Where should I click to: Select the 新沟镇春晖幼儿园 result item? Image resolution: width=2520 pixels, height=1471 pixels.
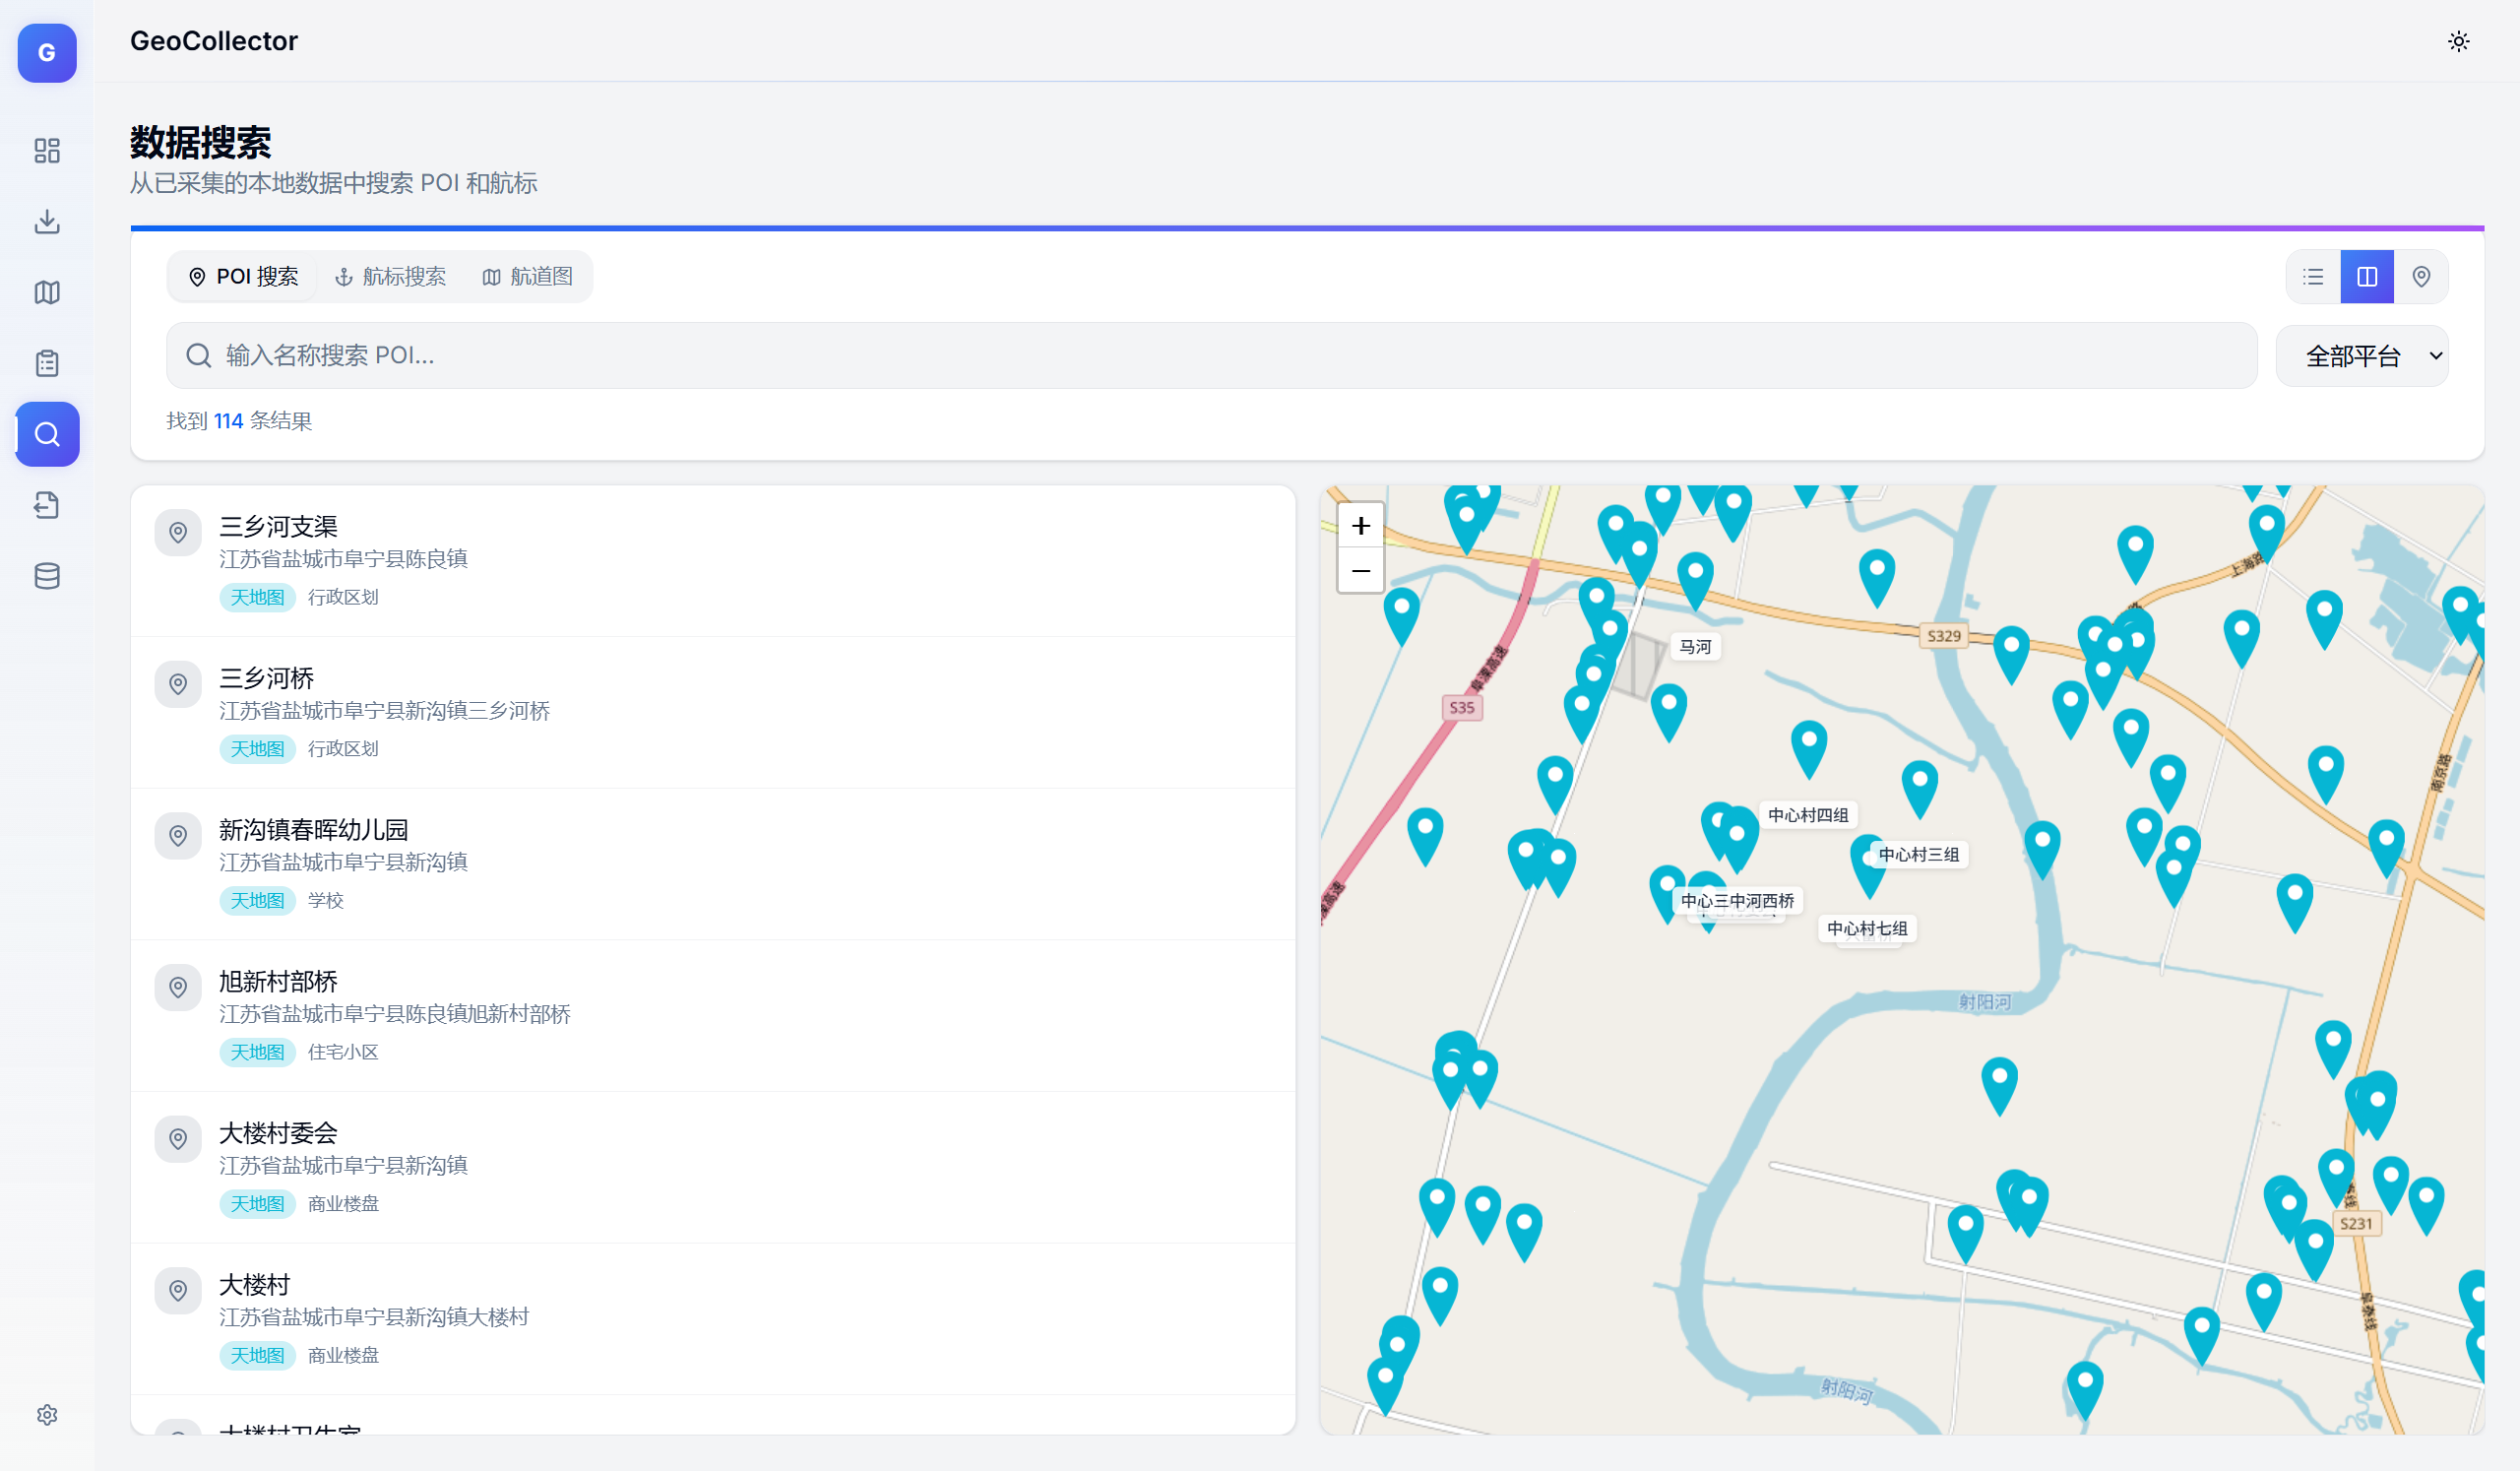click(x=712, y=864)
